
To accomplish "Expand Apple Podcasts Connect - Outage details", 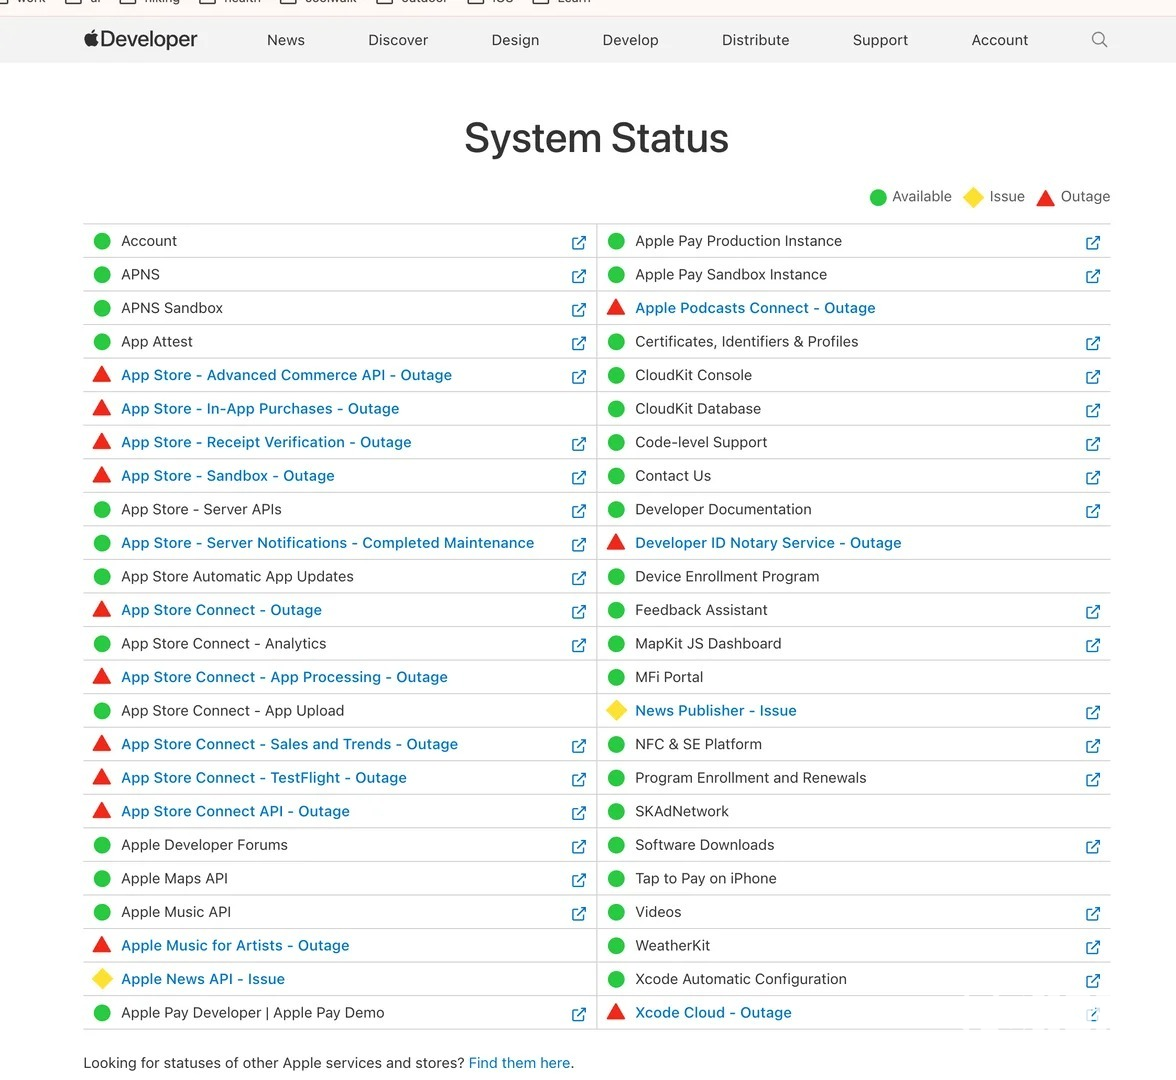I will point(755,308).
